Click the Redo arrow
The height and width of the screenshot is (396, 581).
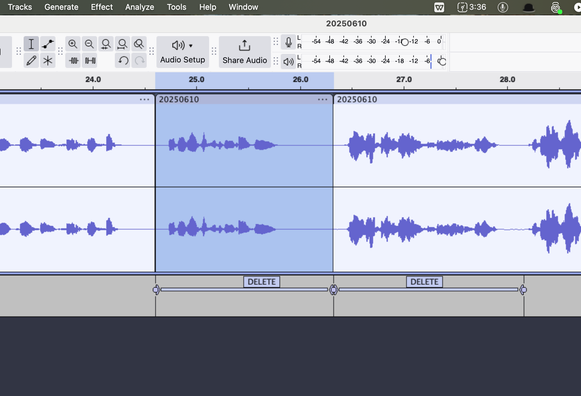point(139,60)
